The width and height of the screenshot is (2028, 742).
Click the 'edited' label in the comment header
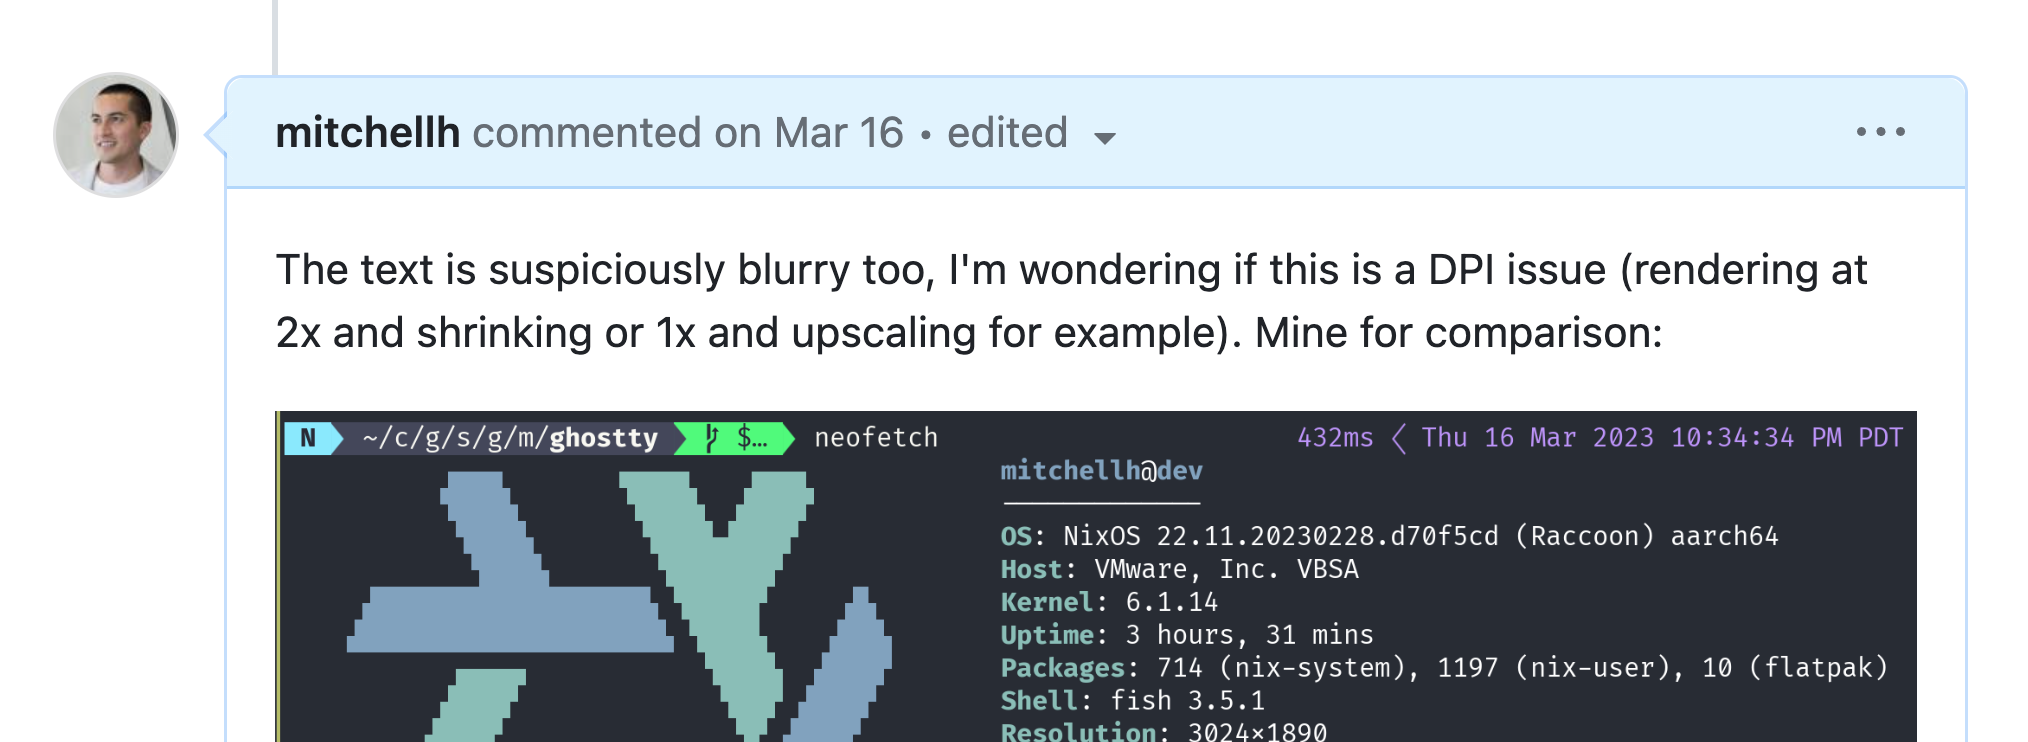[1007, 133]
